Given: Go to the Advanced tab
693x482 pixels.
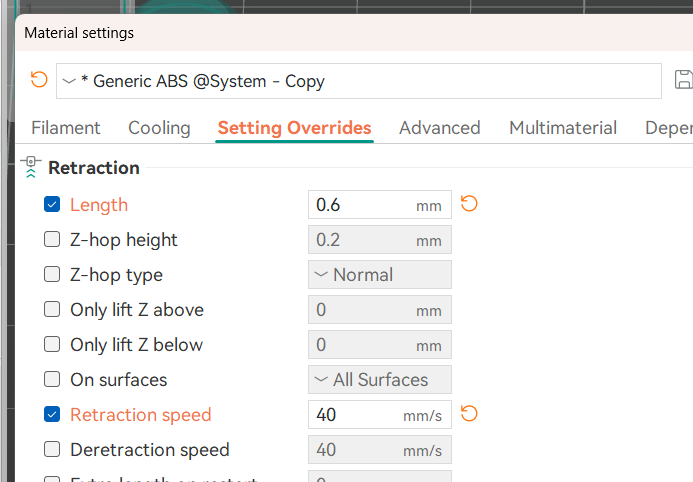Looking at the screenshot, I should click(439, 128).
